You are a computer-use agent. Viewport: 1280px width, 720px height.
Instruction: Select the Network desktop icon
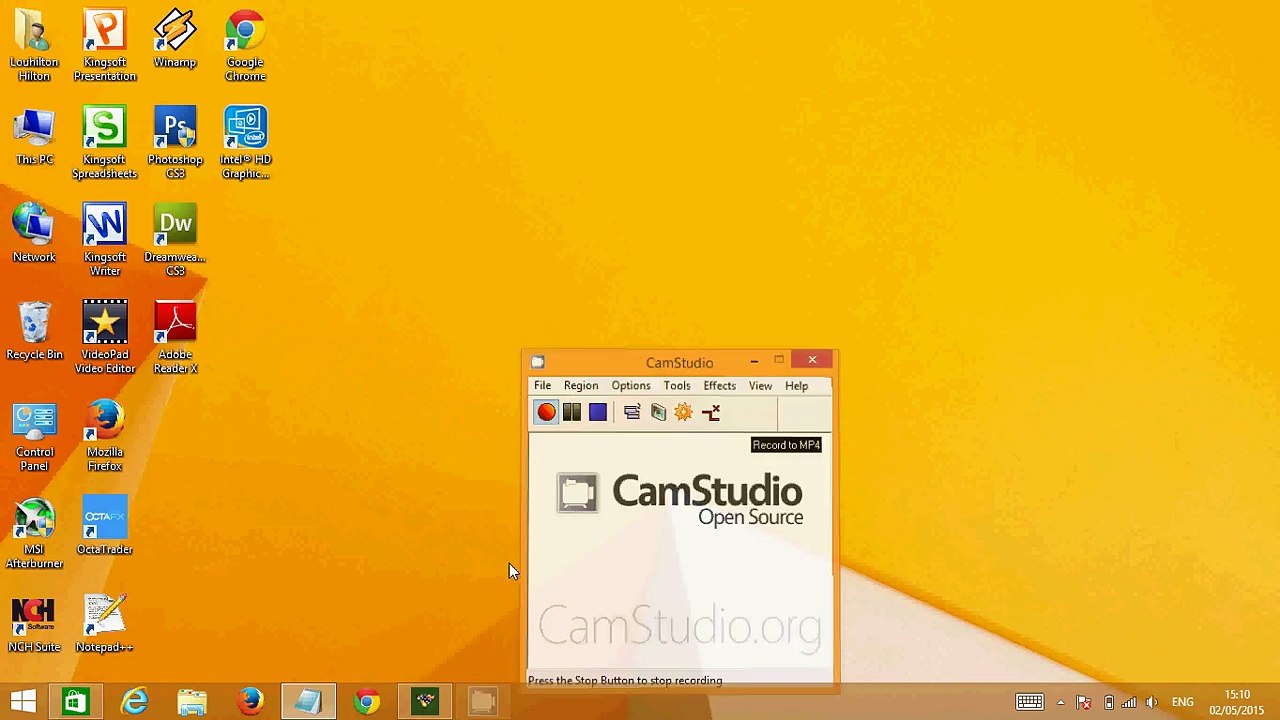[x=34, y=234]
